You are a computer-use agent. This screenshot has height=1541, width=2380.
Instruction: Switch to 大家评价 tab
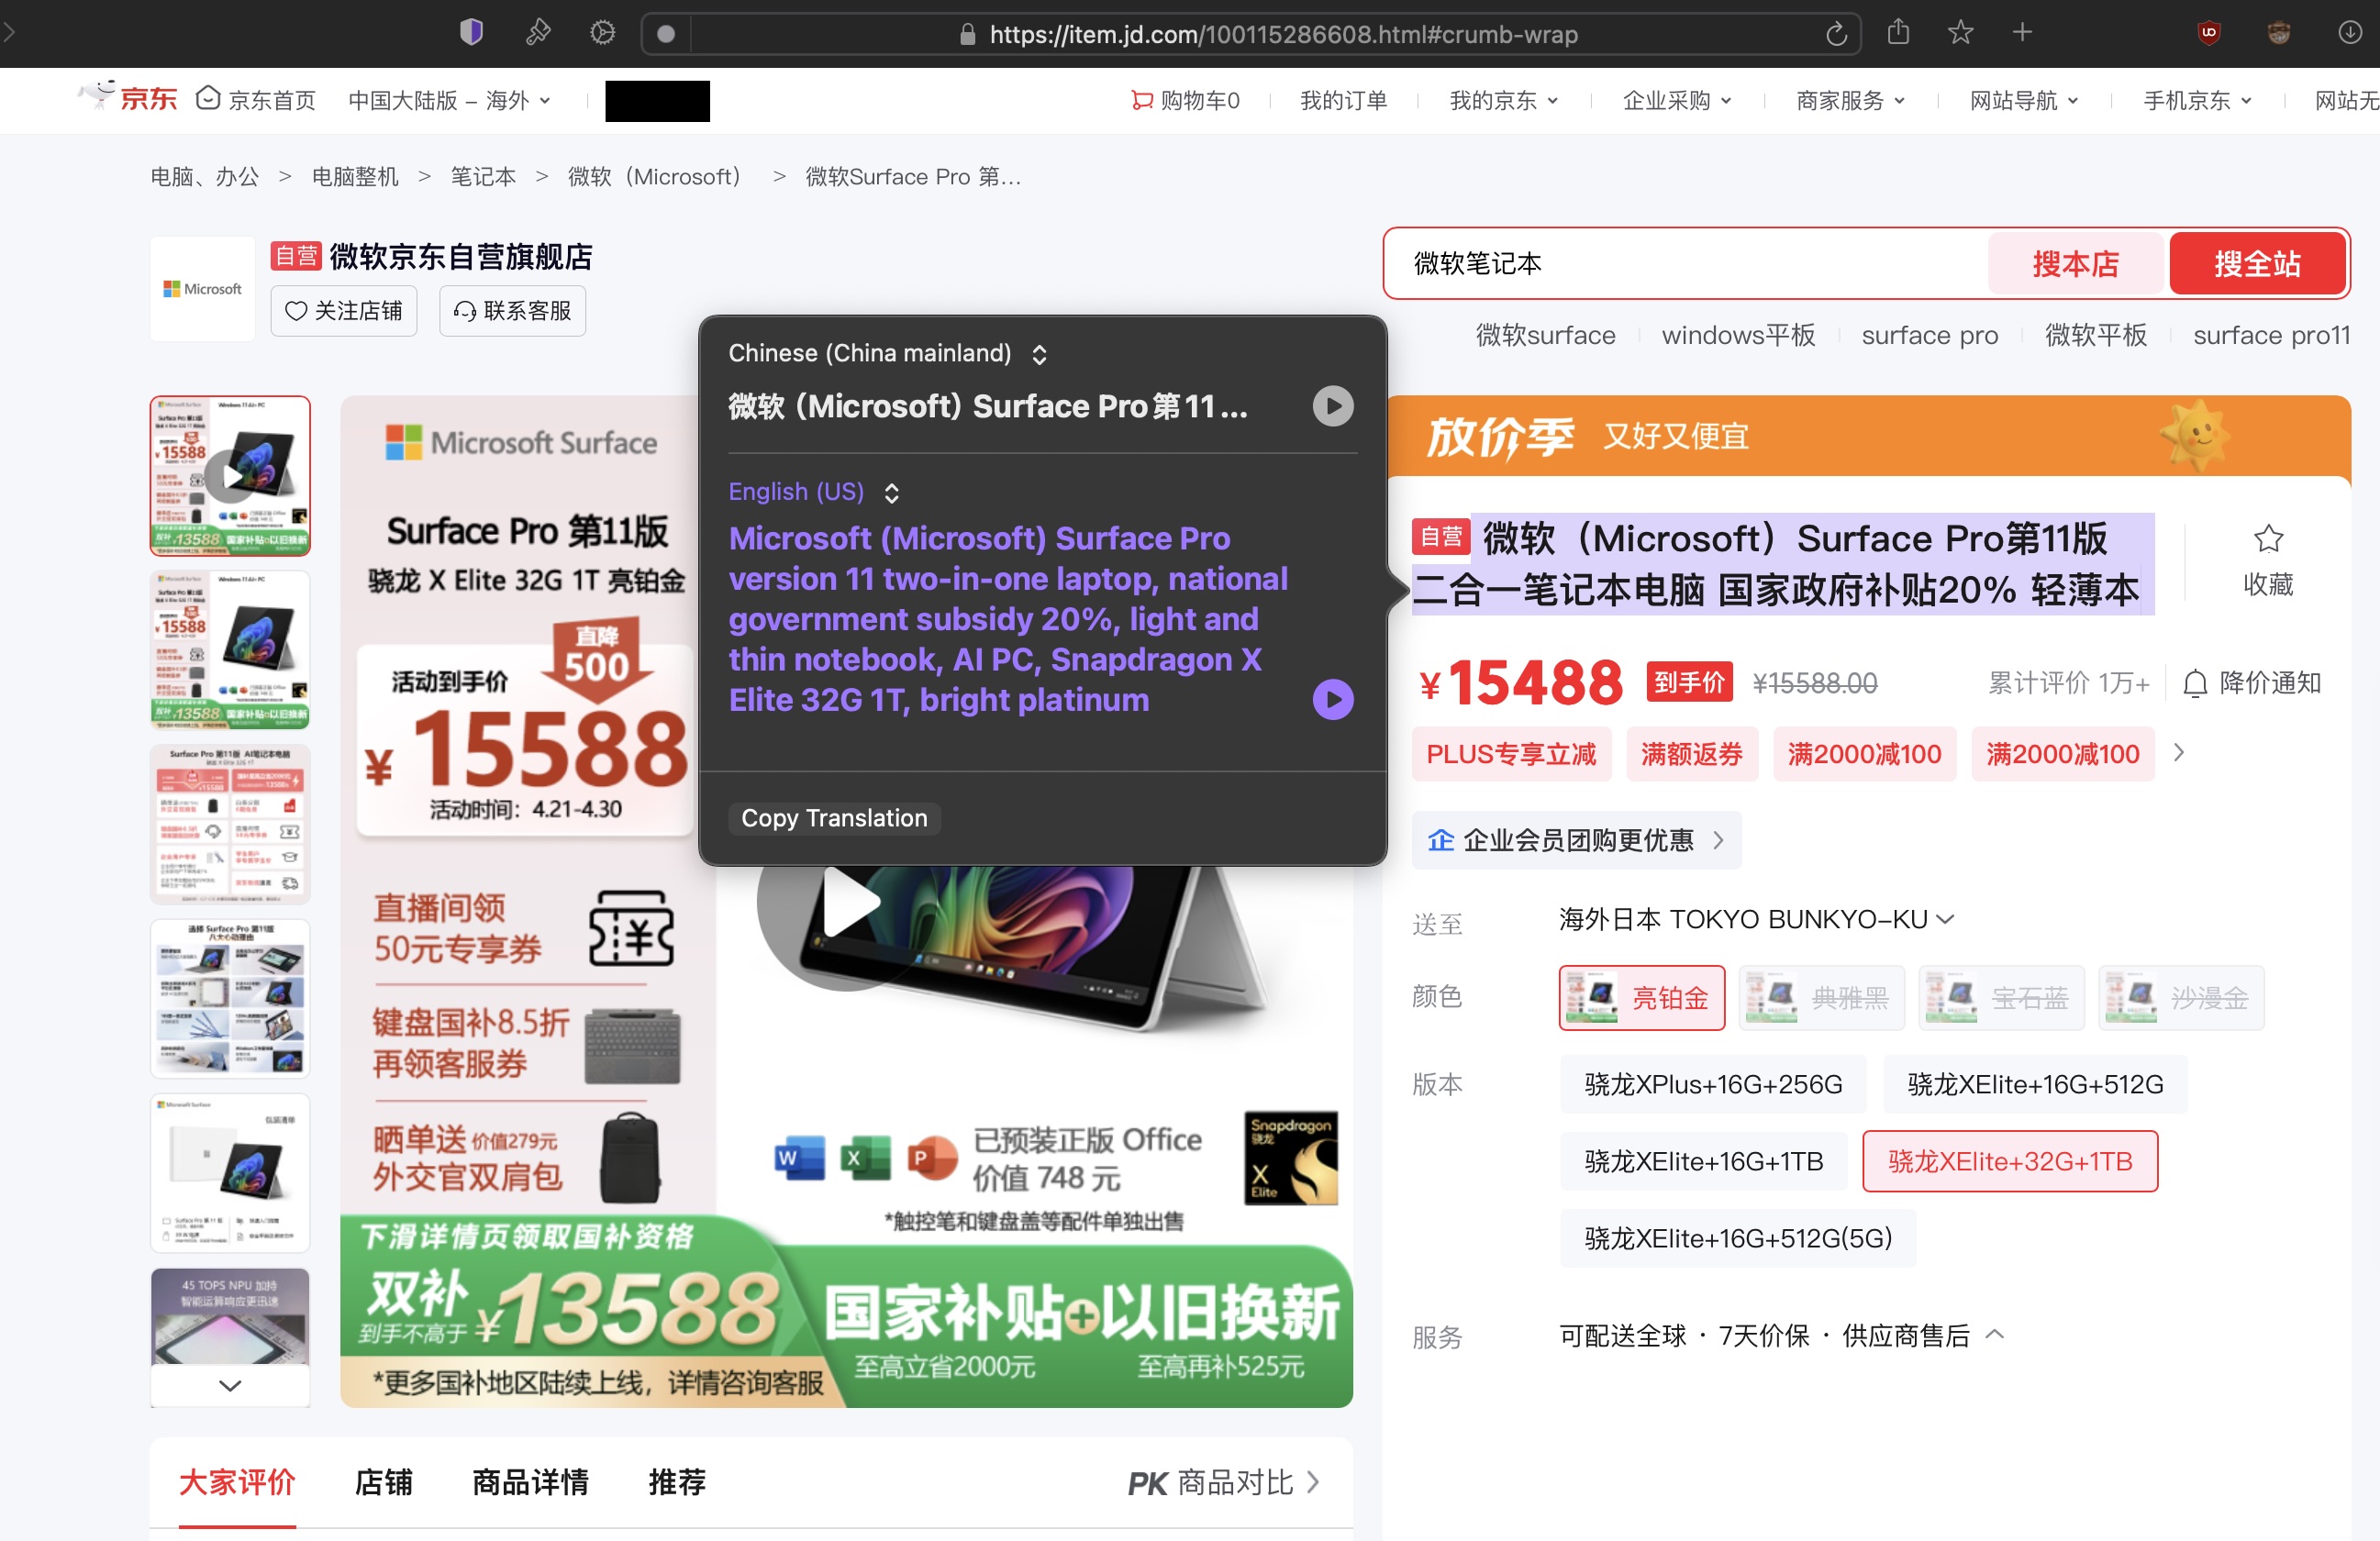(x=237, y=1482)
